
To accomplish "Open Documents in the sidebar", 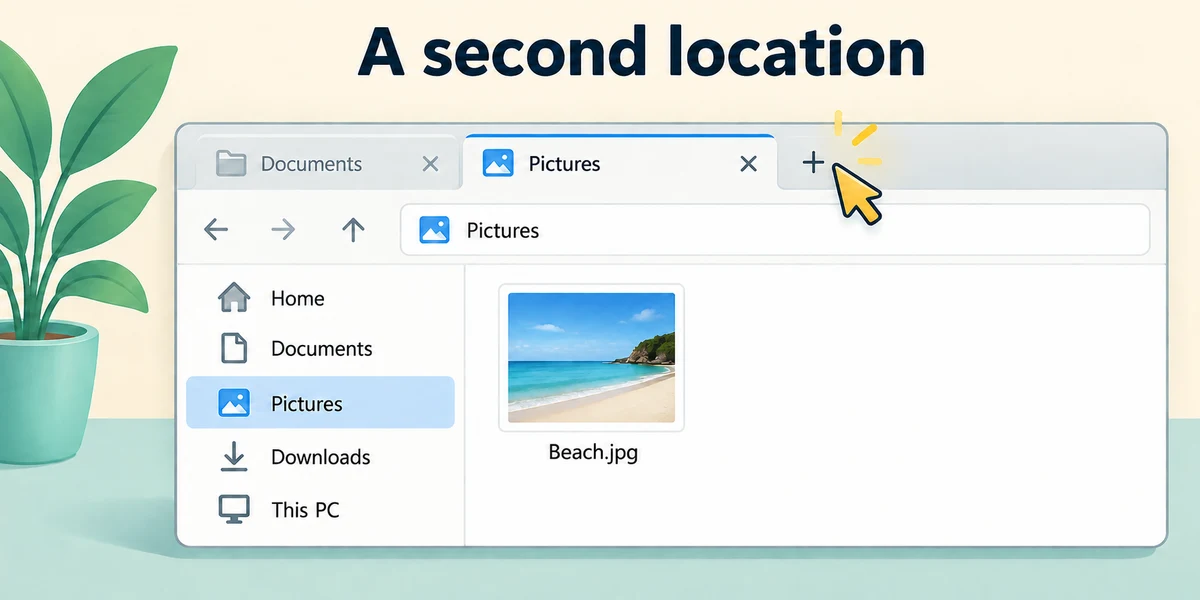I will pyautogui.click(x=320, y=349).
